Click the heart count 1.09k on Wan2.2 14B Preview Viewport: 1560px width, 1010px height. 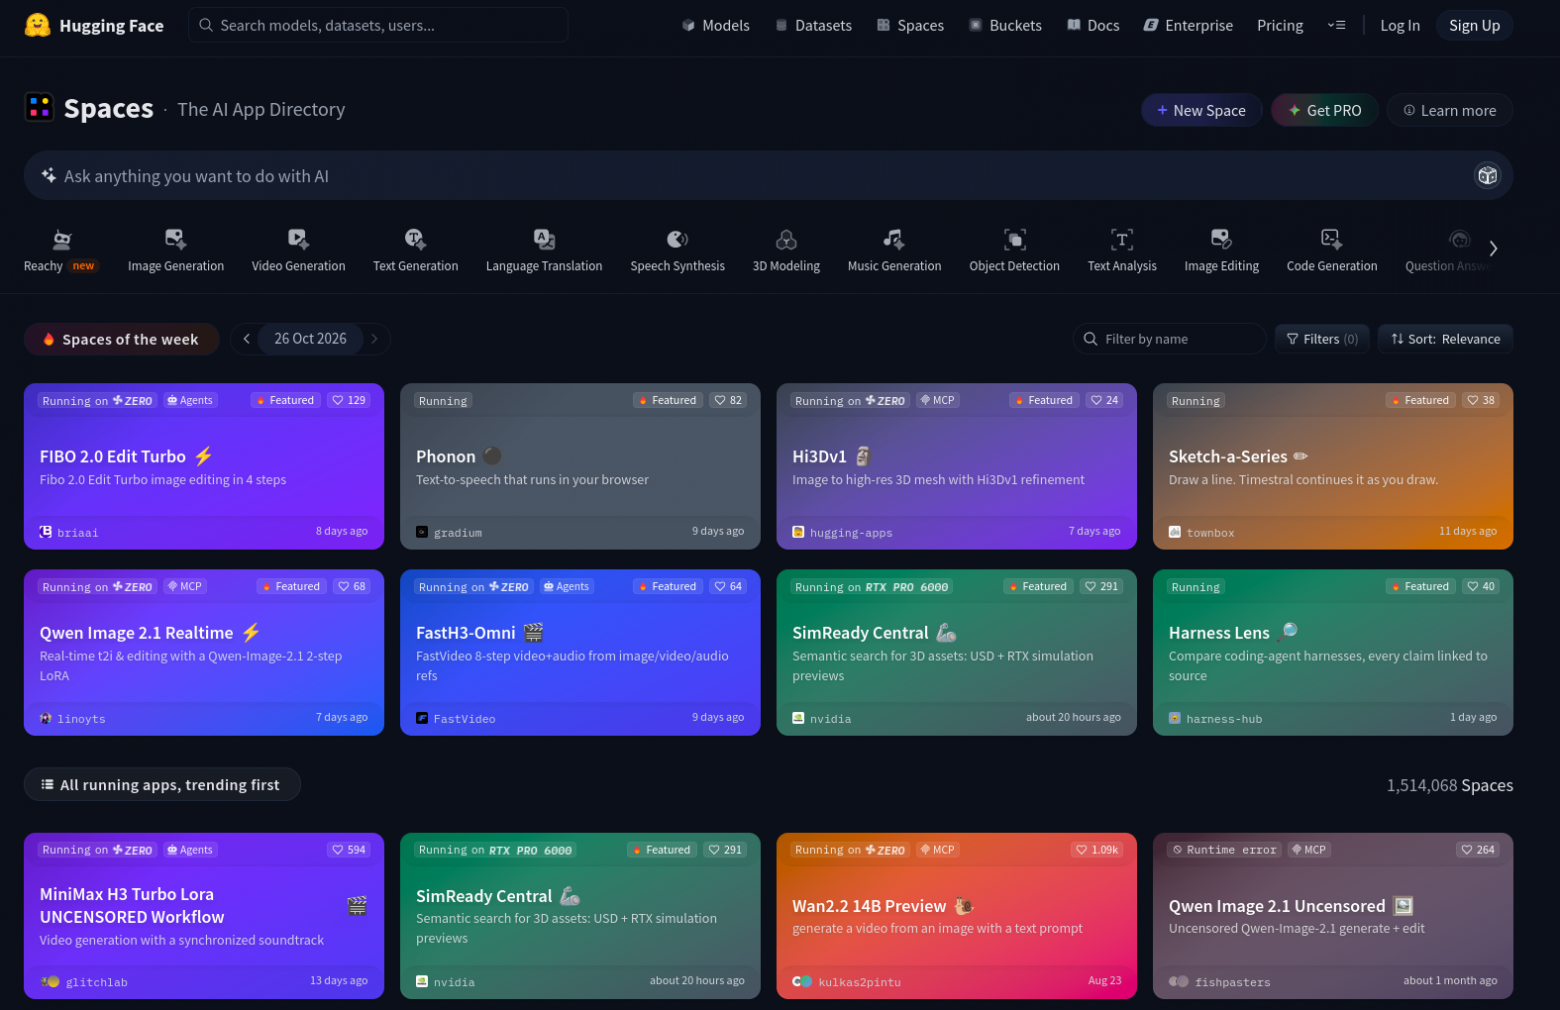[x=1097, y=850]
